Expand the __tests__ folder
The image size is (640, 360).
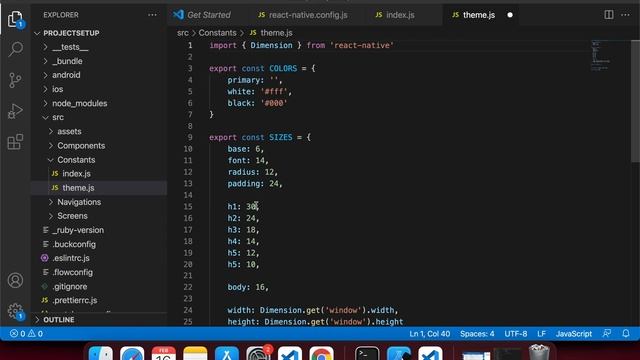tap(70, 47)
